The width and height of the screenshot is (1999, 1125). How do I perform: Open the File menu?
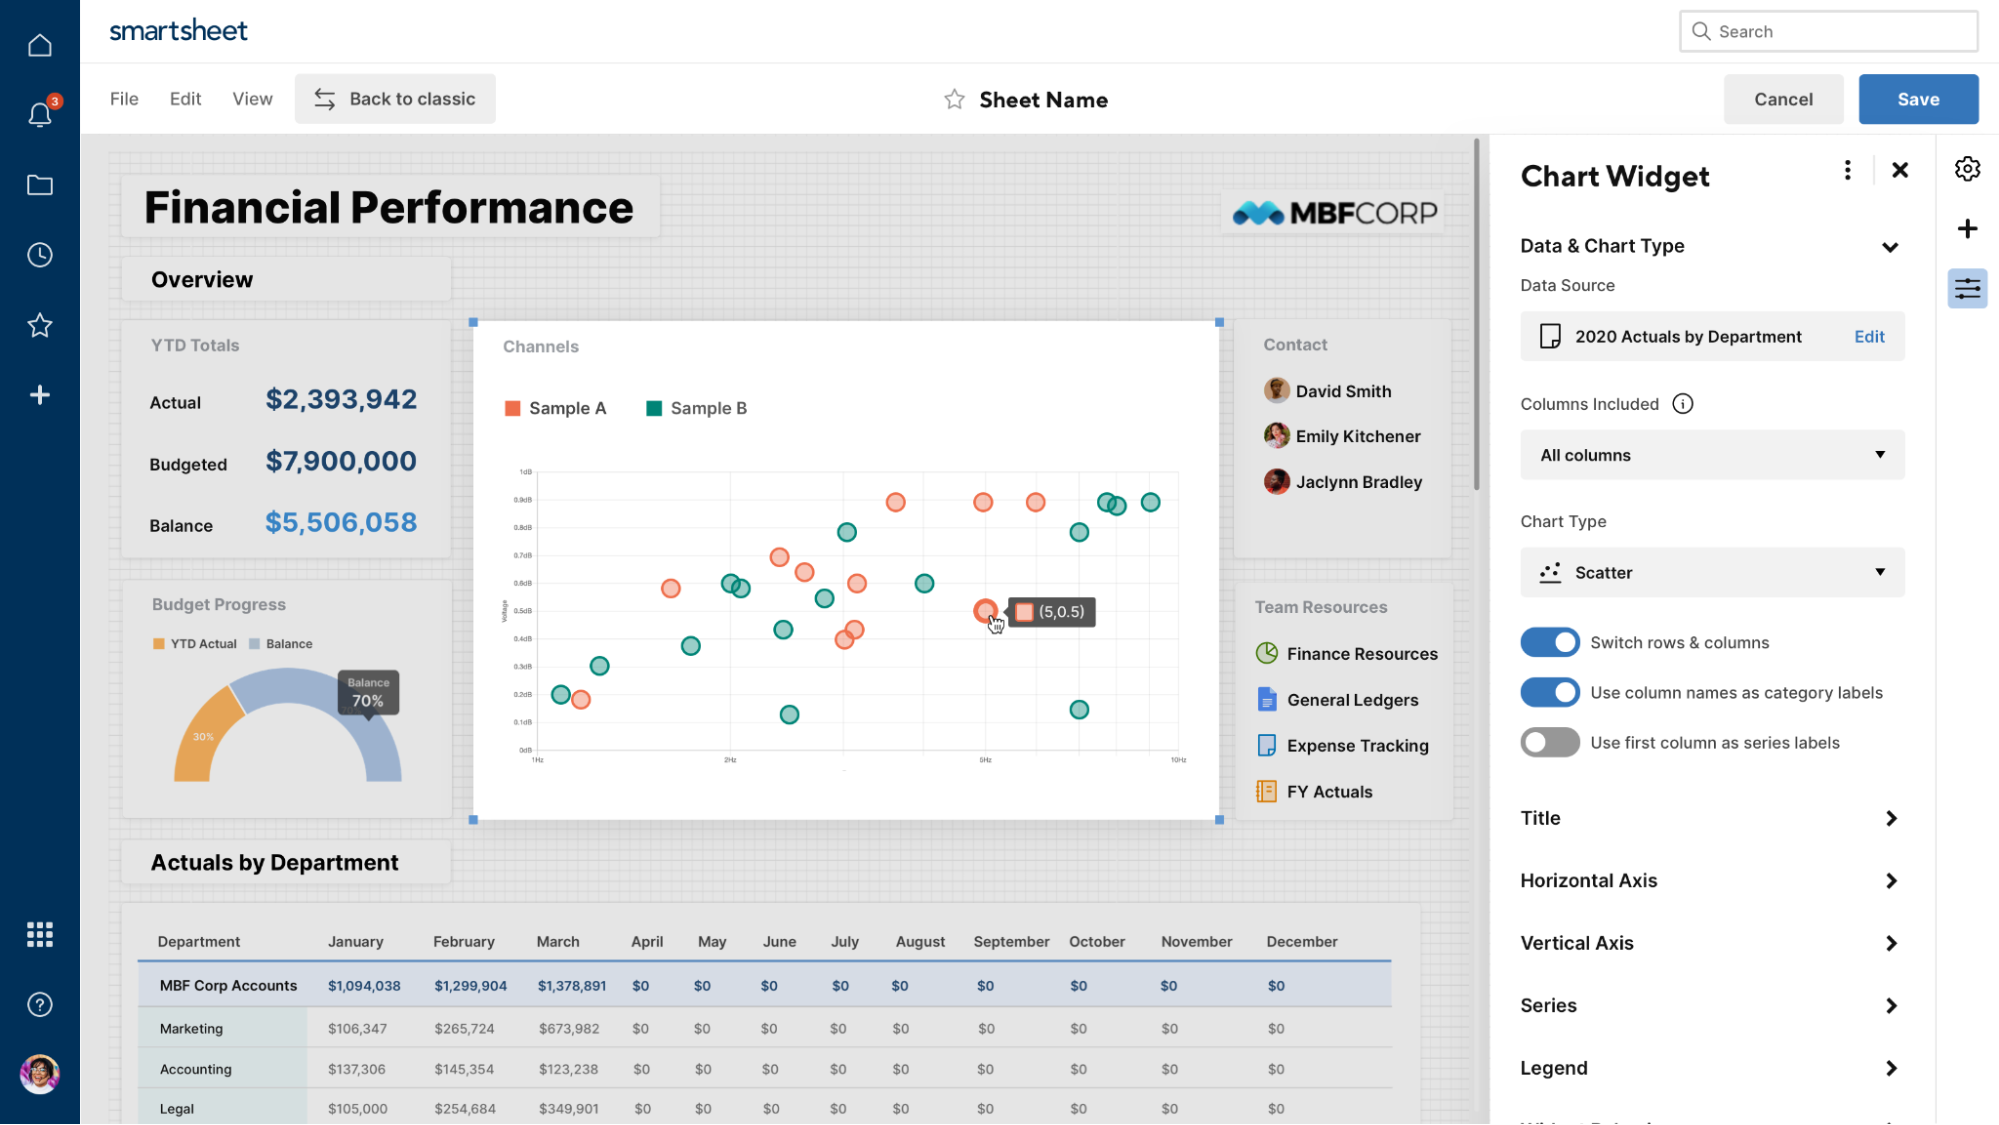point(124,99)
